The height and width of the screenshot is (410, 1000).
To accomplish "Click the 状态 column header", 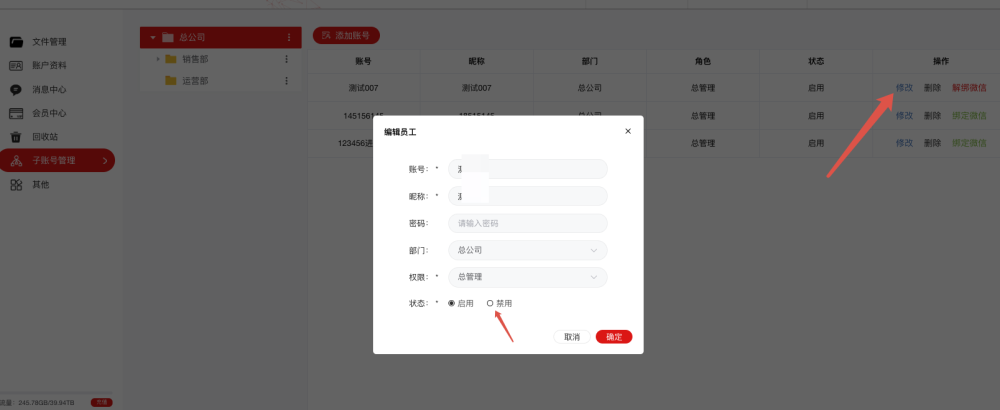I will coord(816,62).
